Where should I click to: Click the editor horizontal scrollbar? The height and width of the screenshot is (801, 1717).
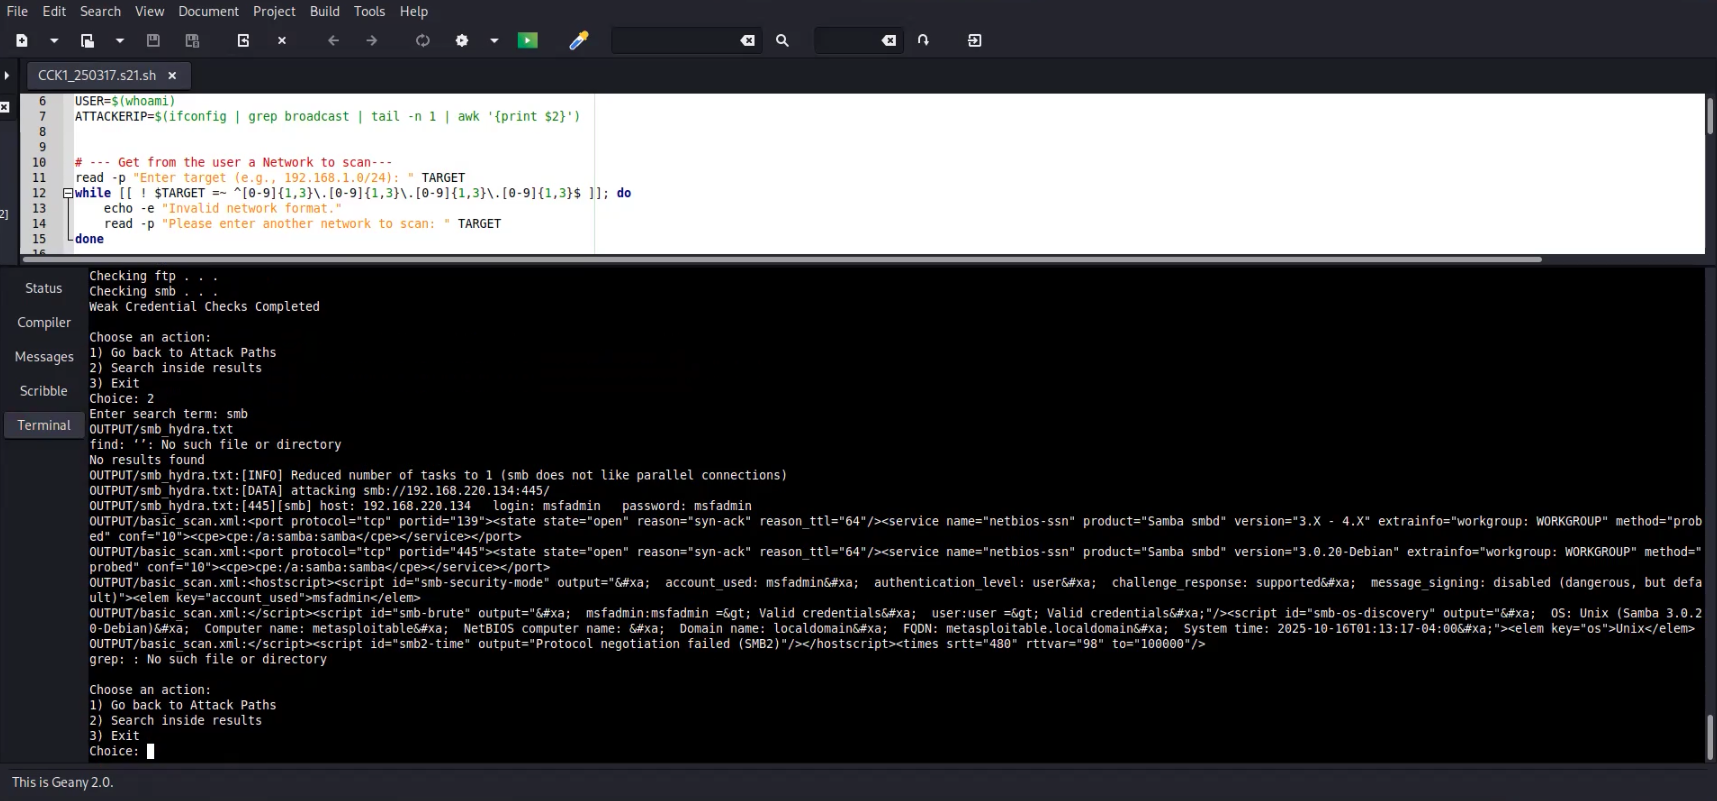pyautogui.click(x=782, y=259)
